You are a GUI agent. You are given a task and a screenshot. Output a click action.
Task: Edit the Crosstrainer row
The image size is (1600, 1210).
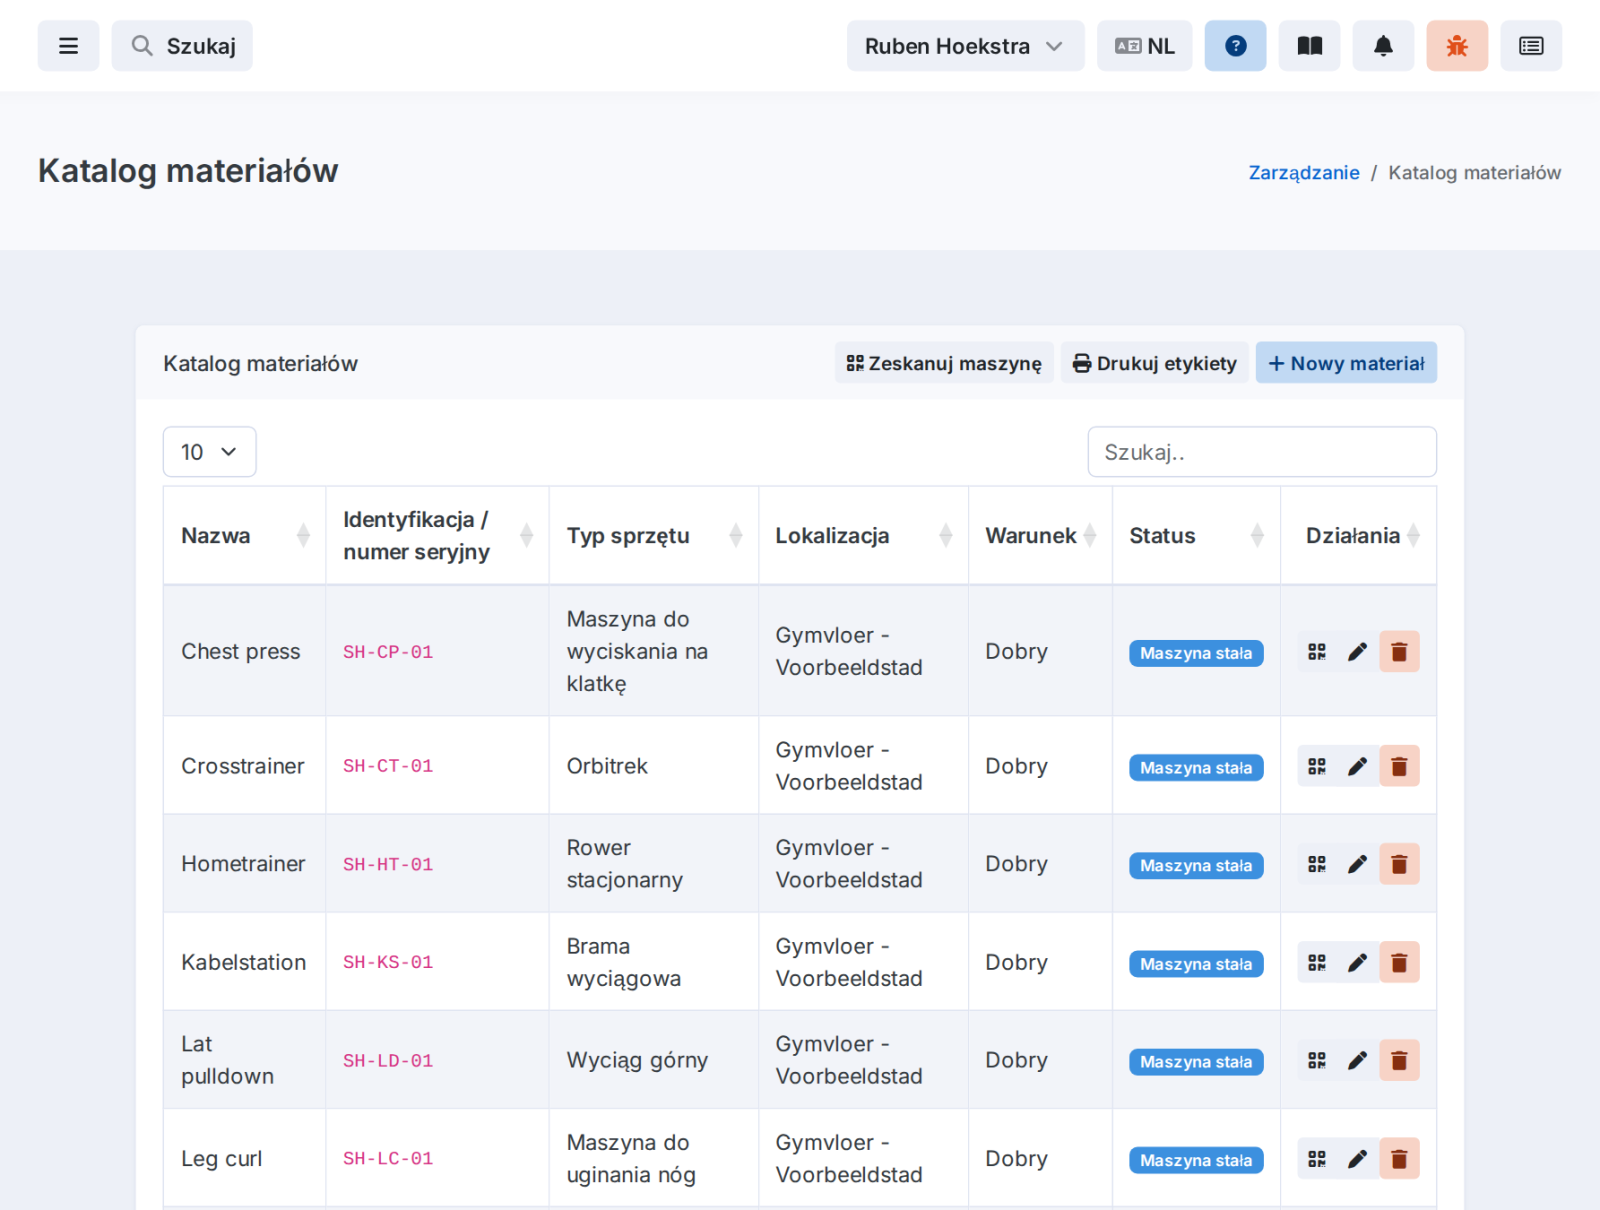[1357, 766]
